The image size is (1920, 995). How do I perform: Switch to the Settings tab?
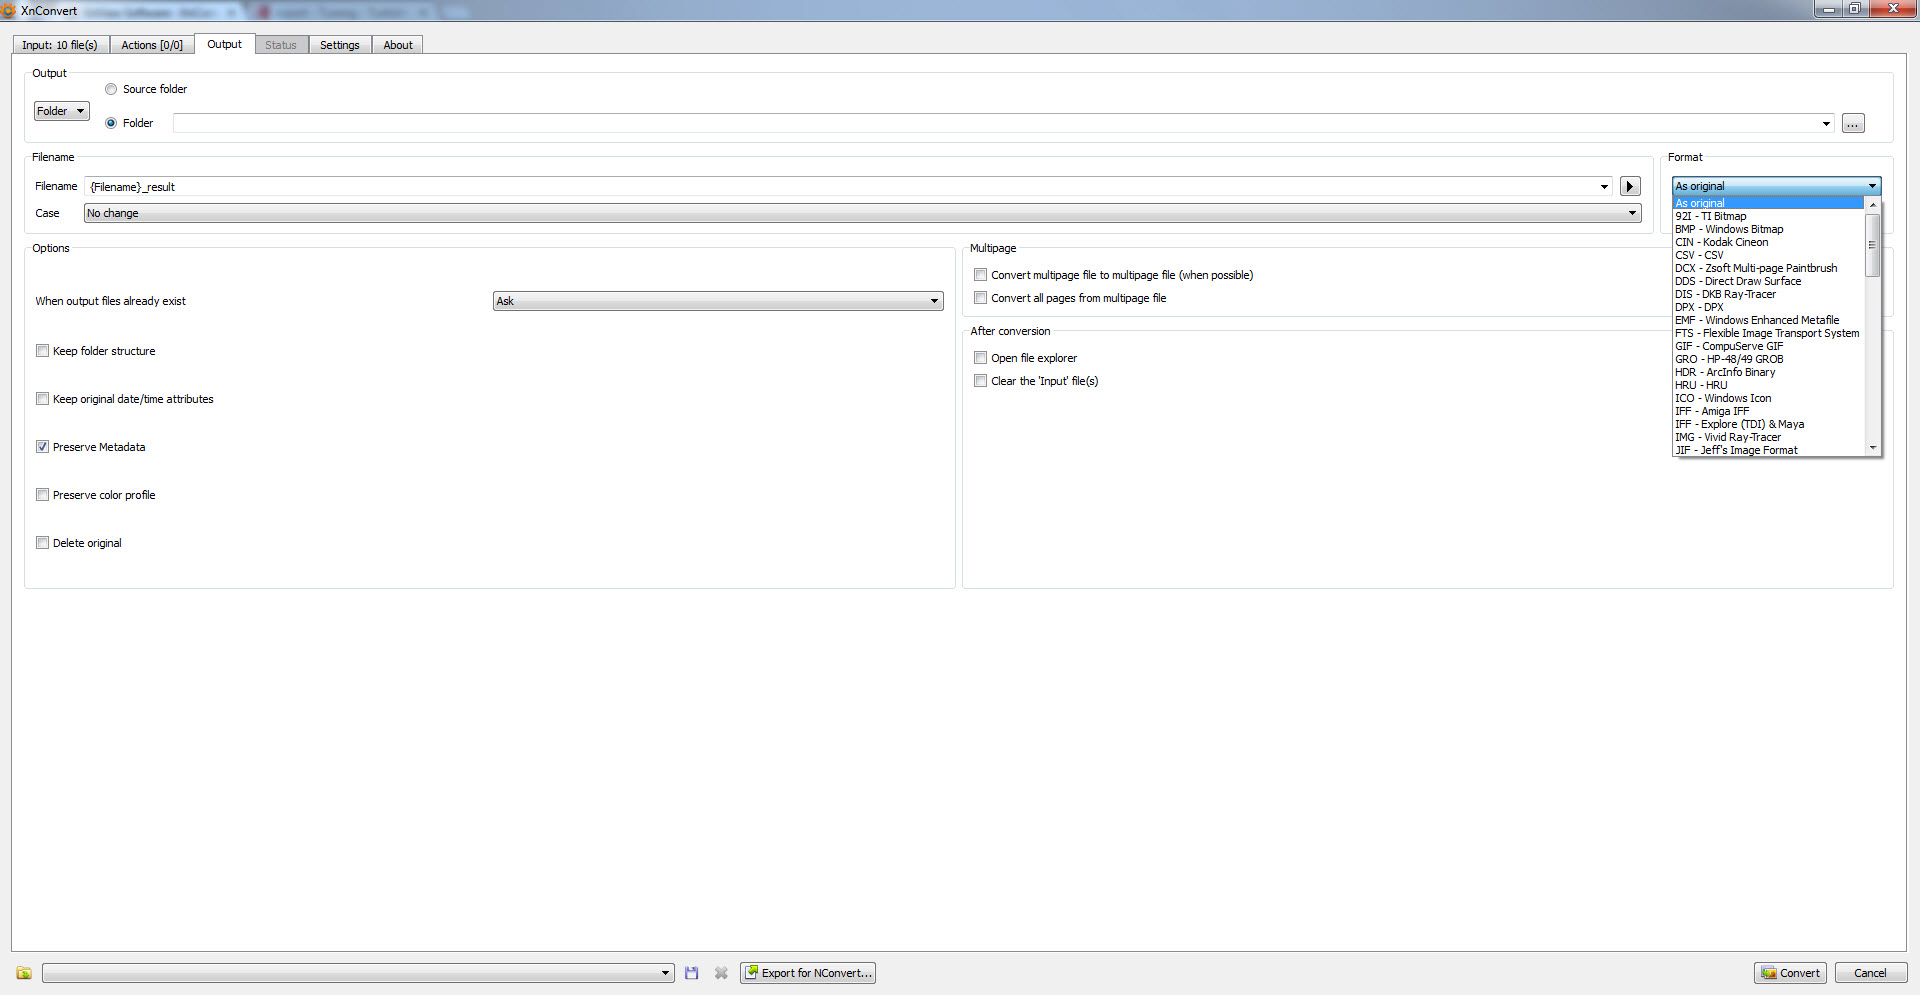[340, 44]
